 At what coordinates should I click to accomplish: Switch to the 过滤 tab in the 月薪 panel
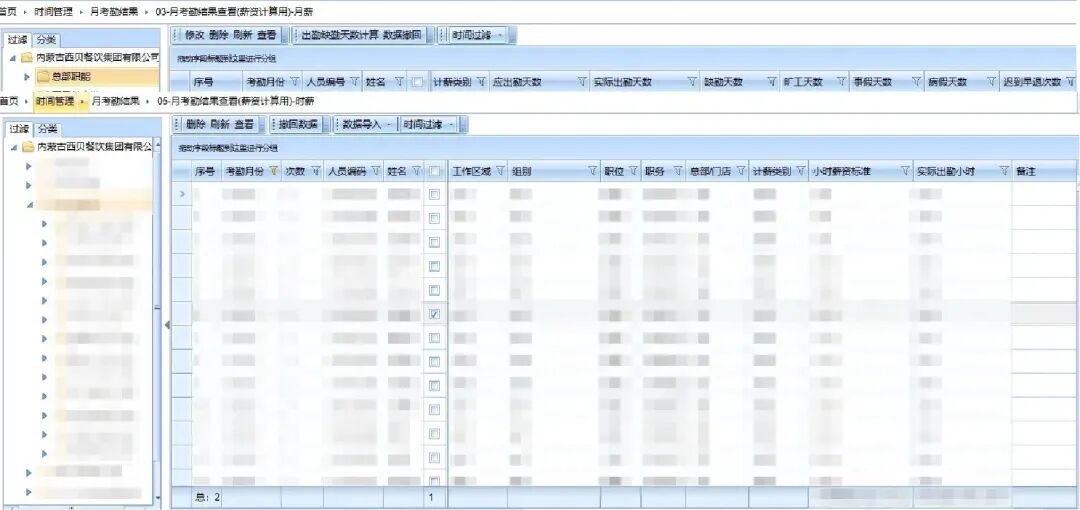[17, 39]
